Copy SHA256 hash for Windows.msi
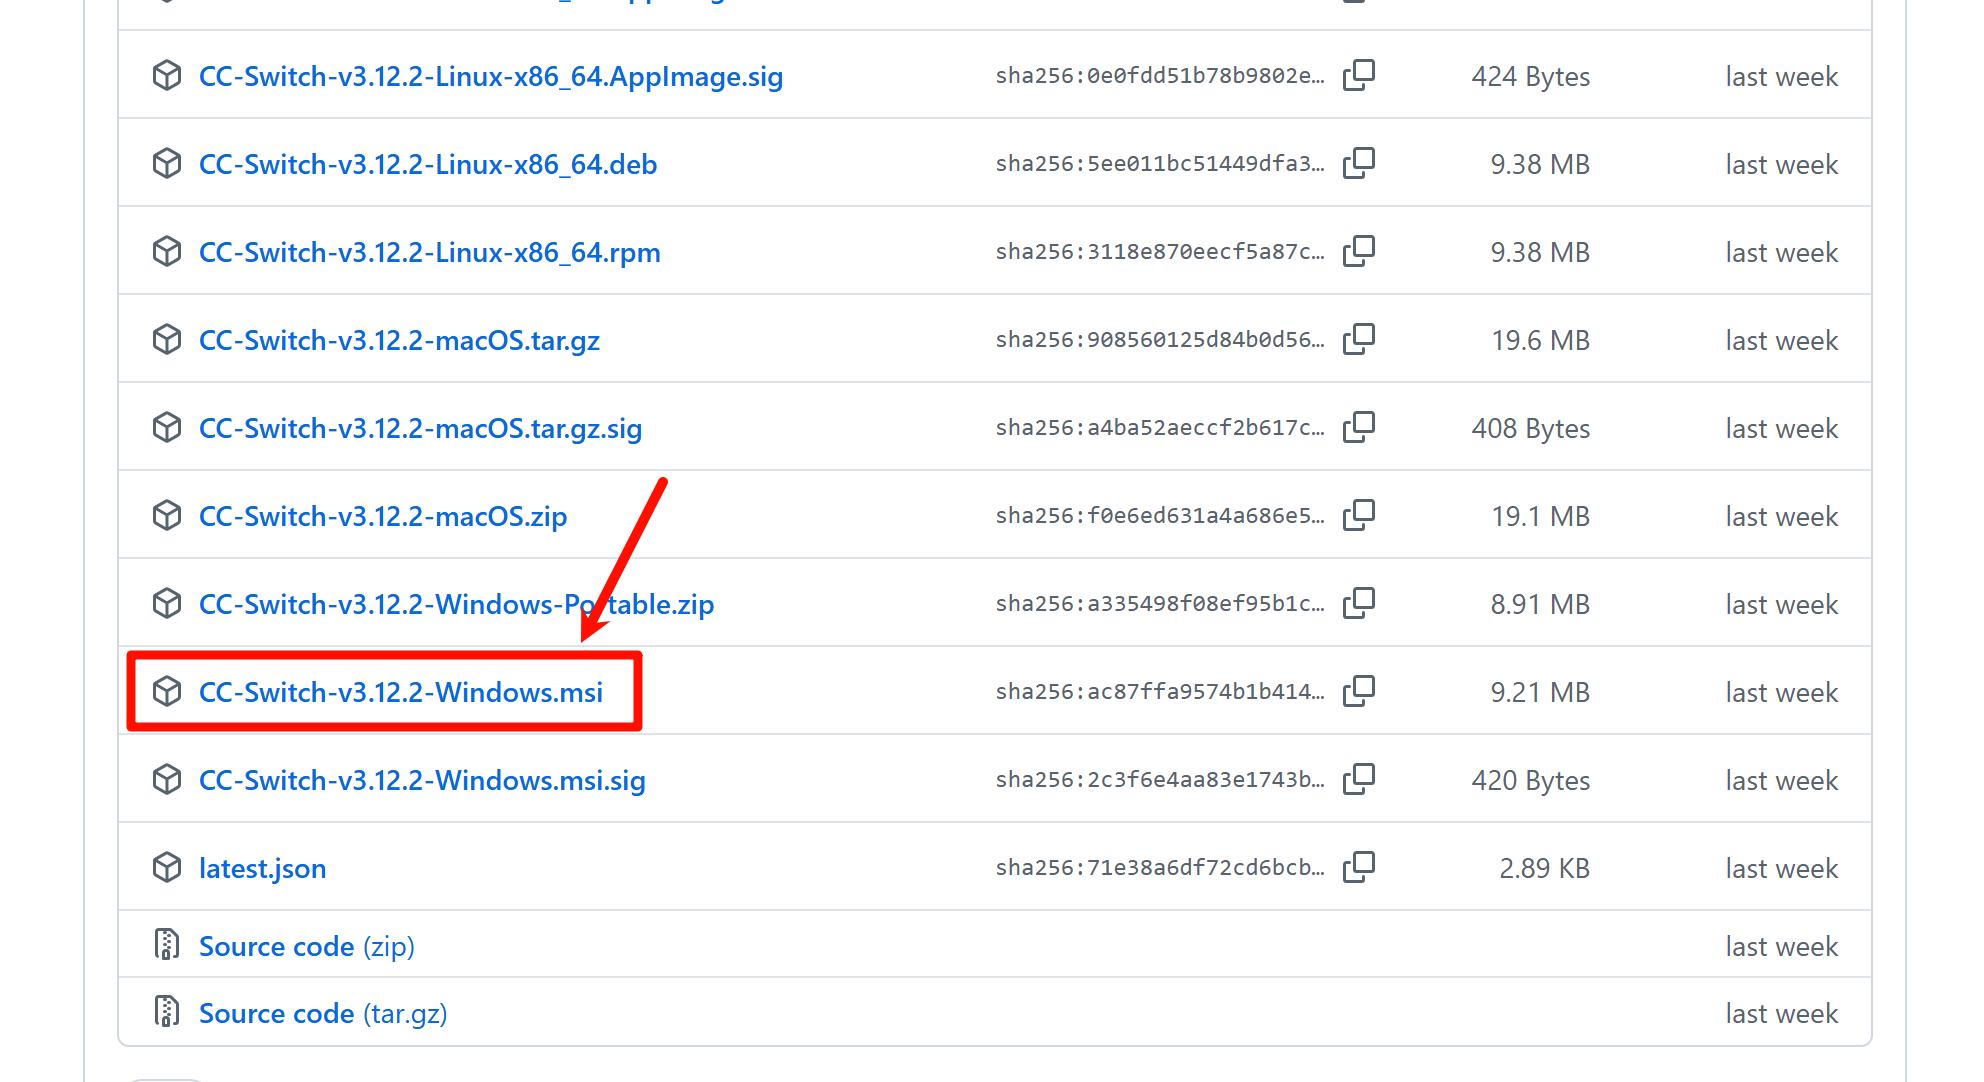 point(1358,692)
